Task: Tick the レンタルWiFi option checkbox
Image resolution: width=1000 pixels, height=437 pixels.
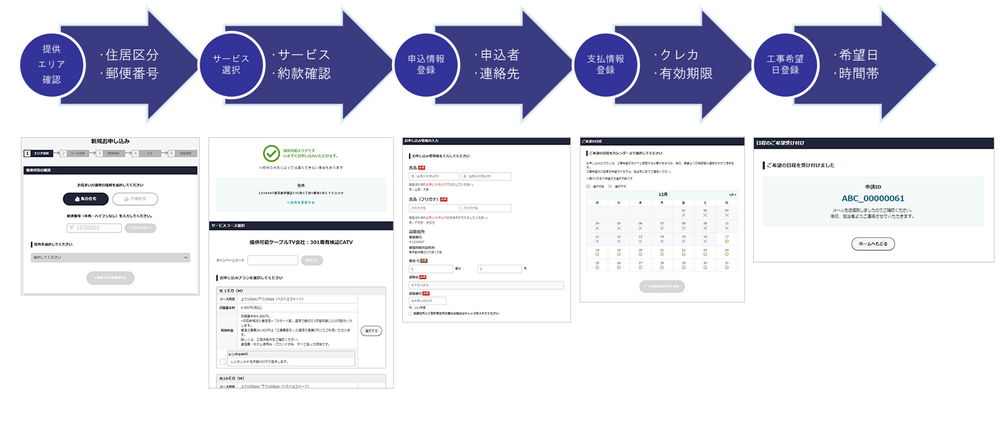Action: 223,360
